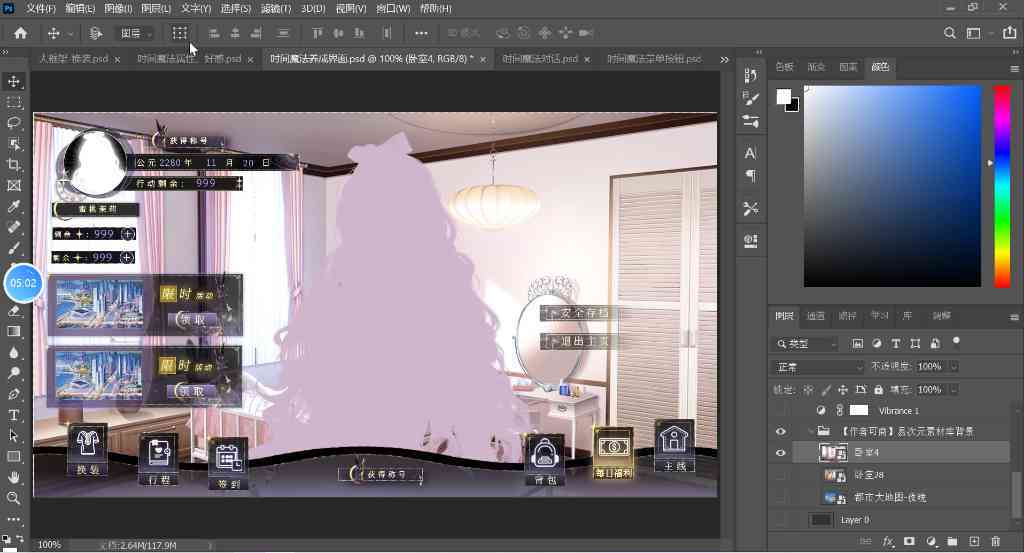Image resolution: width=1024 pixels, height=553 pixels.
Task: Show the Layer 0 layer
Action: click(x=780, y=520)
